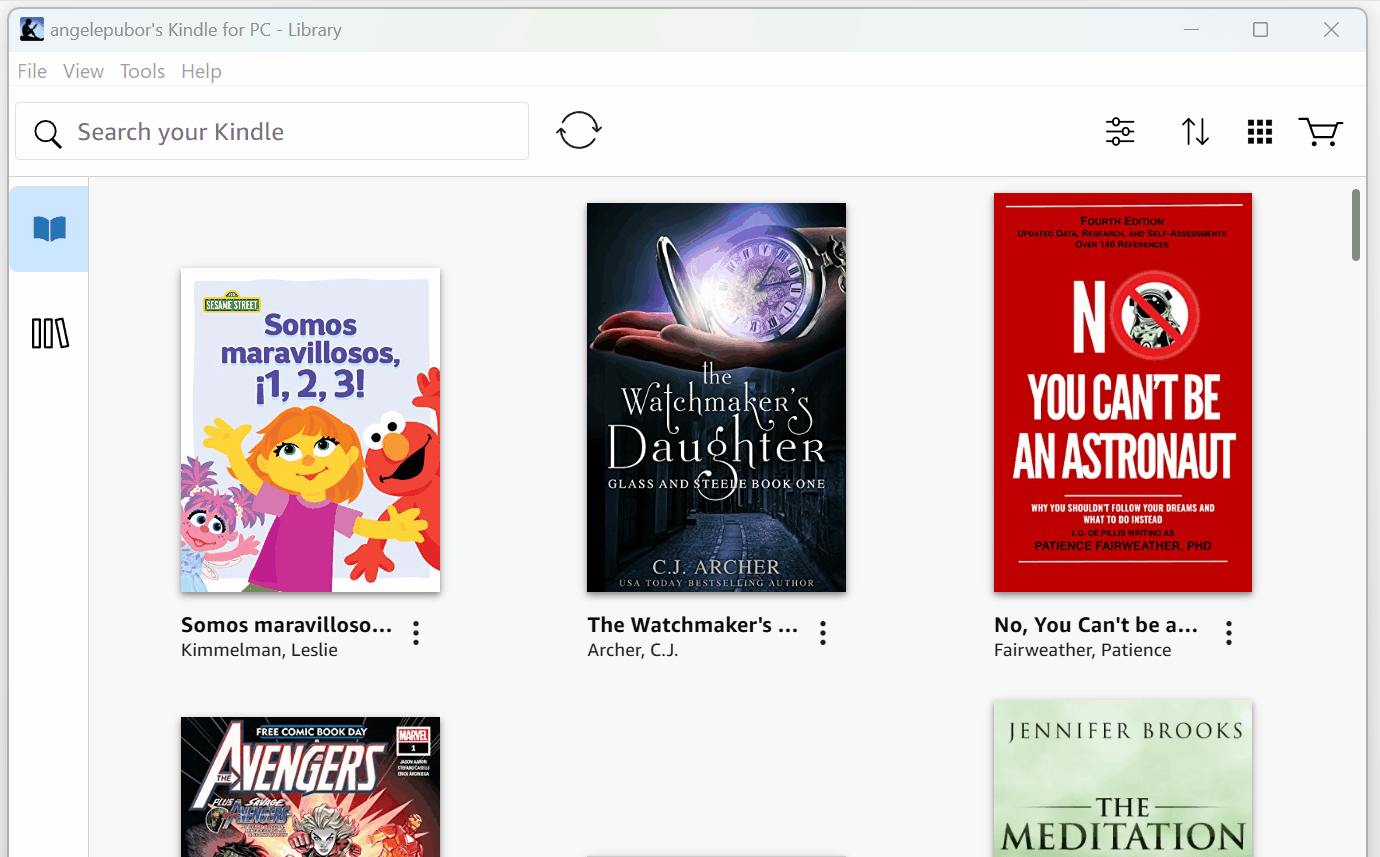Open the Help menu
The height and width of the screenshot is (857, 1380).
pos(201,71)
